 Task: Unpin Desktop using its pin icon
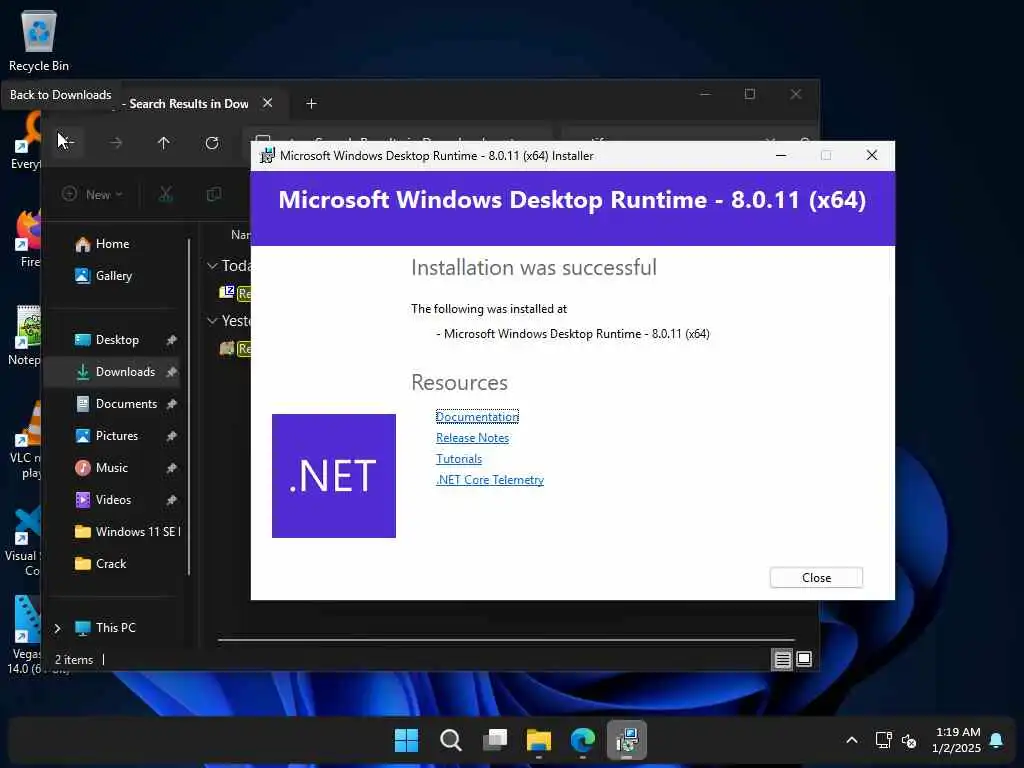coord(171,340)
